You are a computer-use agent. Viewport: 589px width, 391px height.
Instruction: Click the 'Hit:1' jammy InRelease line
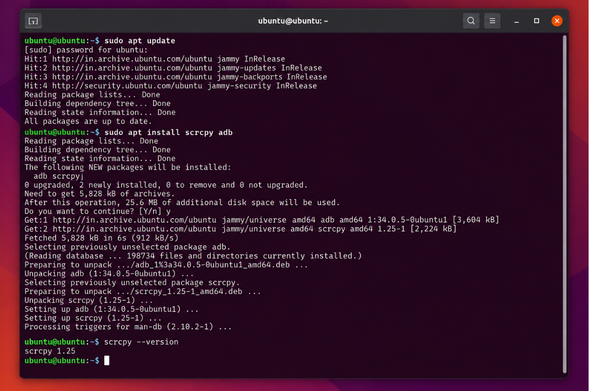[x=155, y=59]
